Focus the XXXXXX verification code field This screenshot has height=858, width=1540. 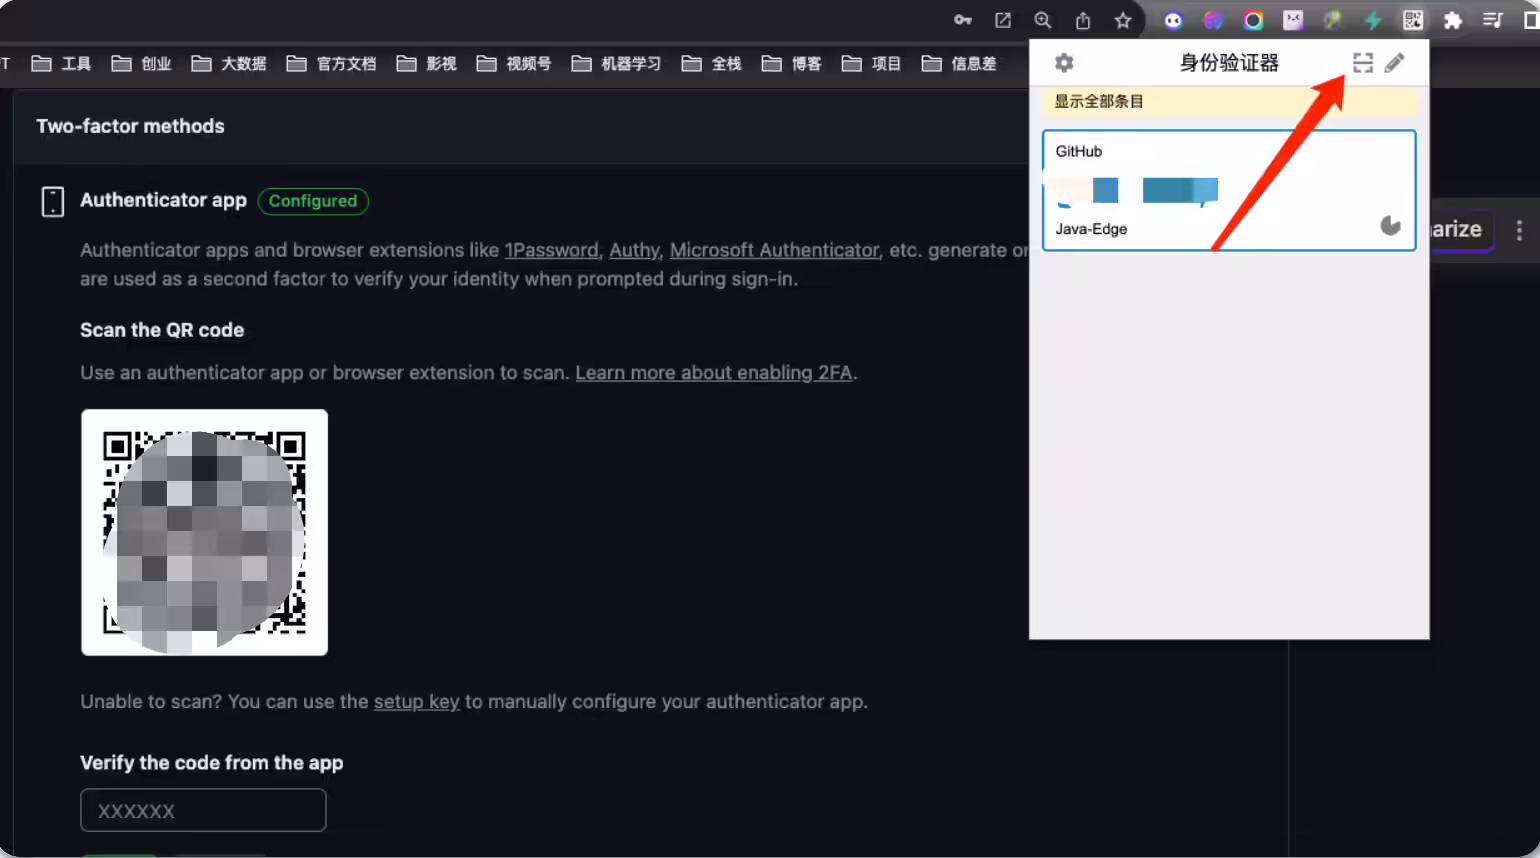[x=203, y=810]
